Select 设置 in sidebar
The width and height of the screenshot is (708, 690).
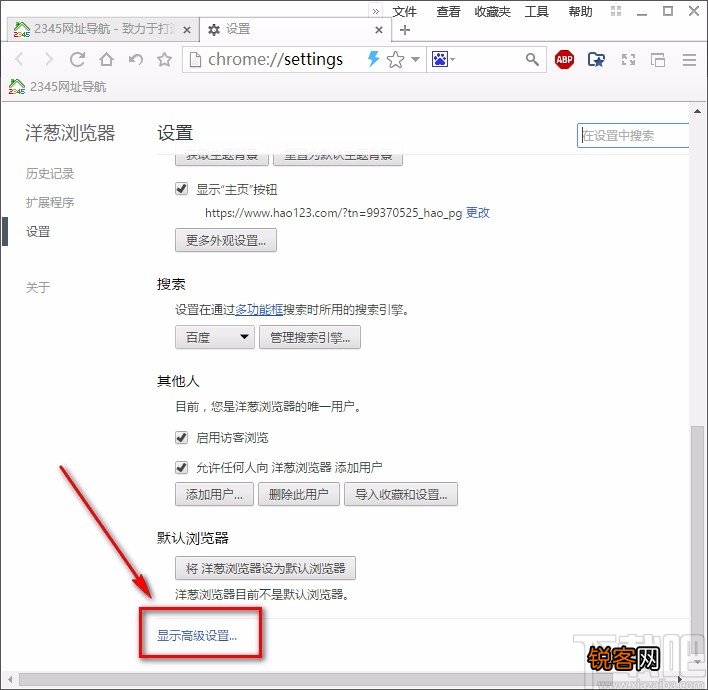click(x=37, y=231)
